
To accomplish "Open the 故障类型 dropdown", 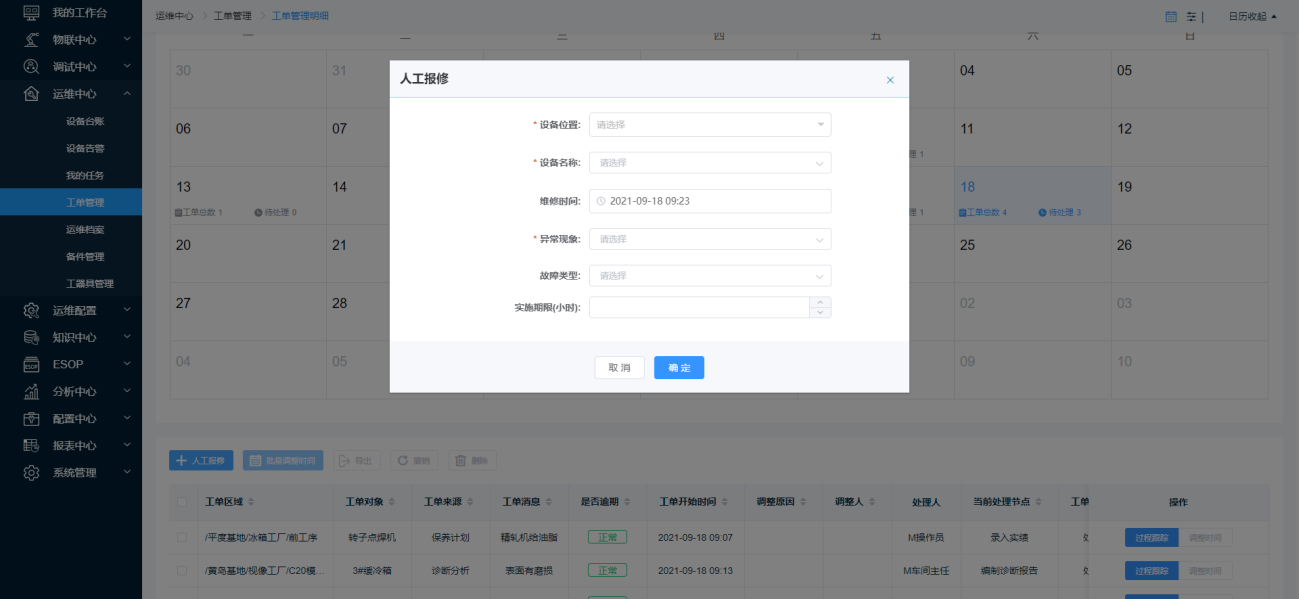I will click(710, 275).
